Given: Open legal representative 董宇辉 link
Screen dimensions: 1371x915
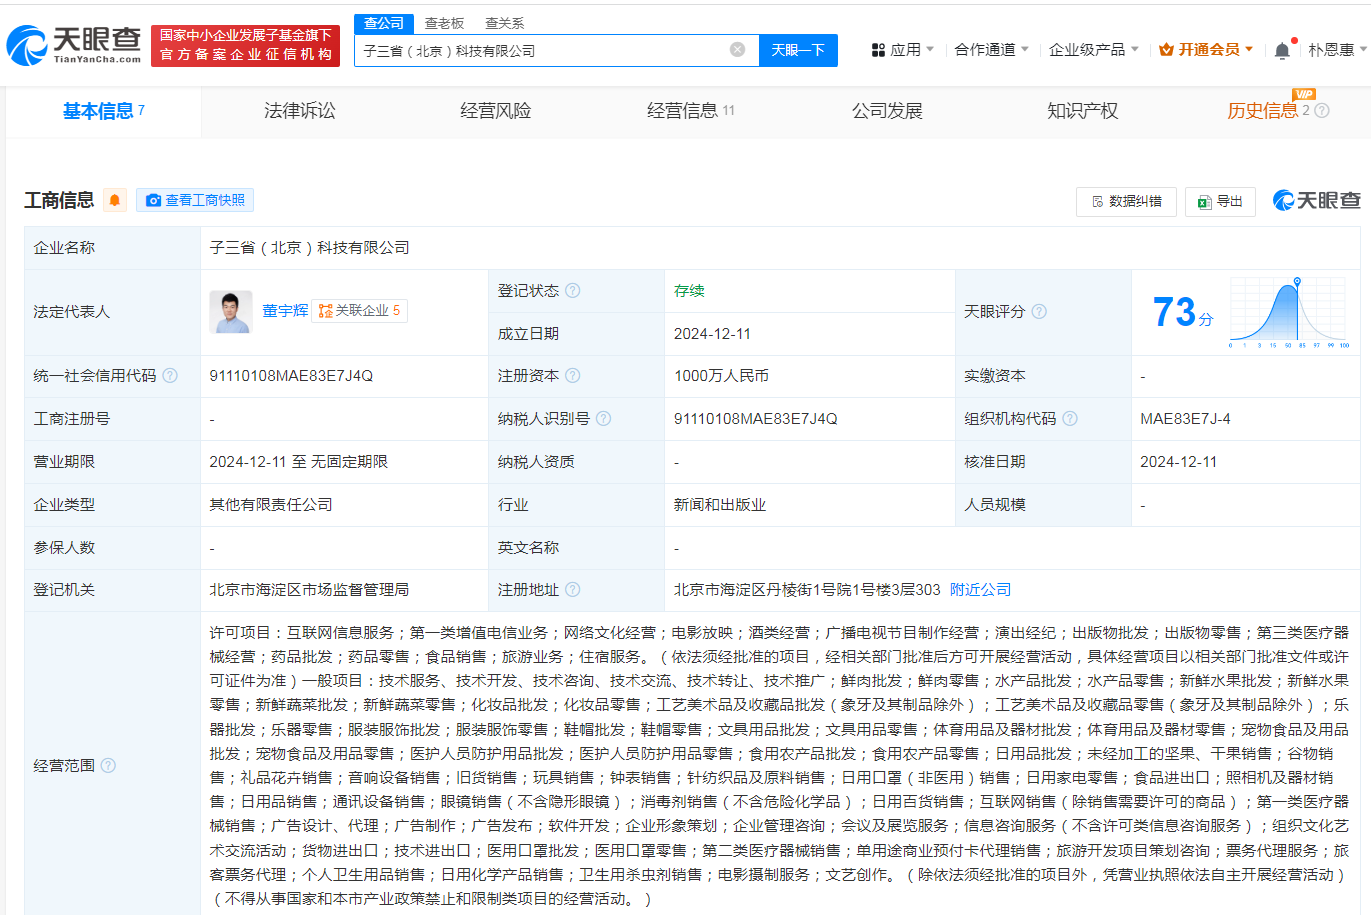Looking at the screenshot, I should pyautogui.click(x=285, y=311).
